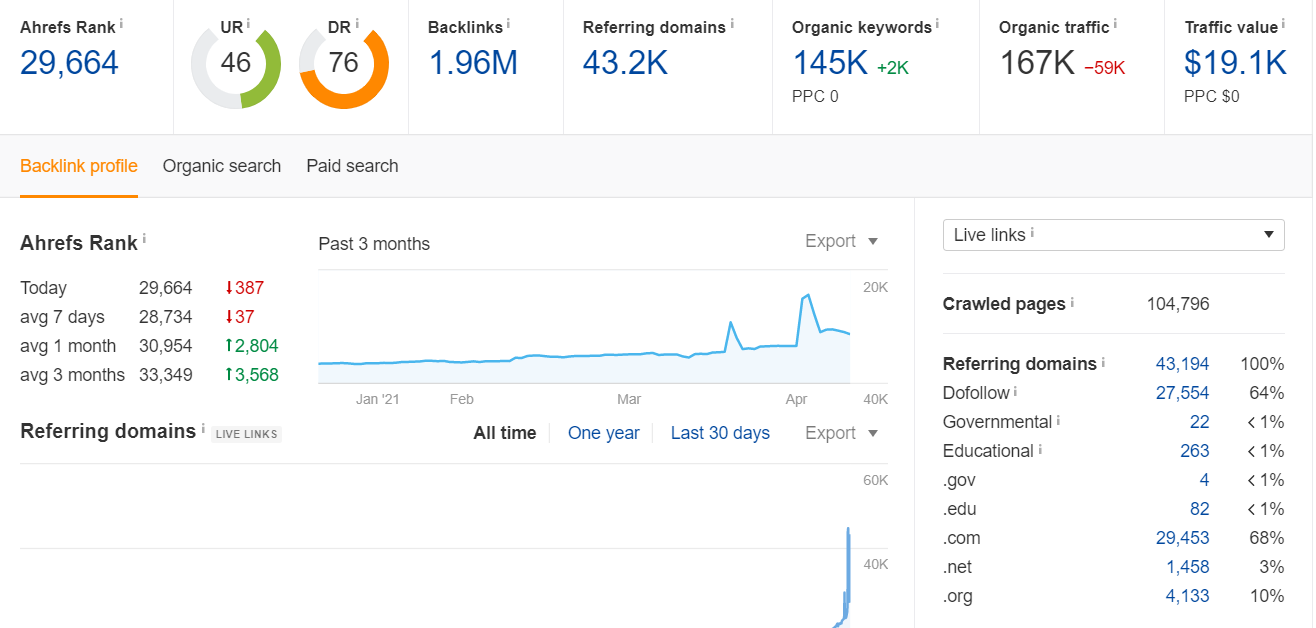Open the 1.96M backlinks count link
Screen dimensions: 1316x628
point(473,63)
